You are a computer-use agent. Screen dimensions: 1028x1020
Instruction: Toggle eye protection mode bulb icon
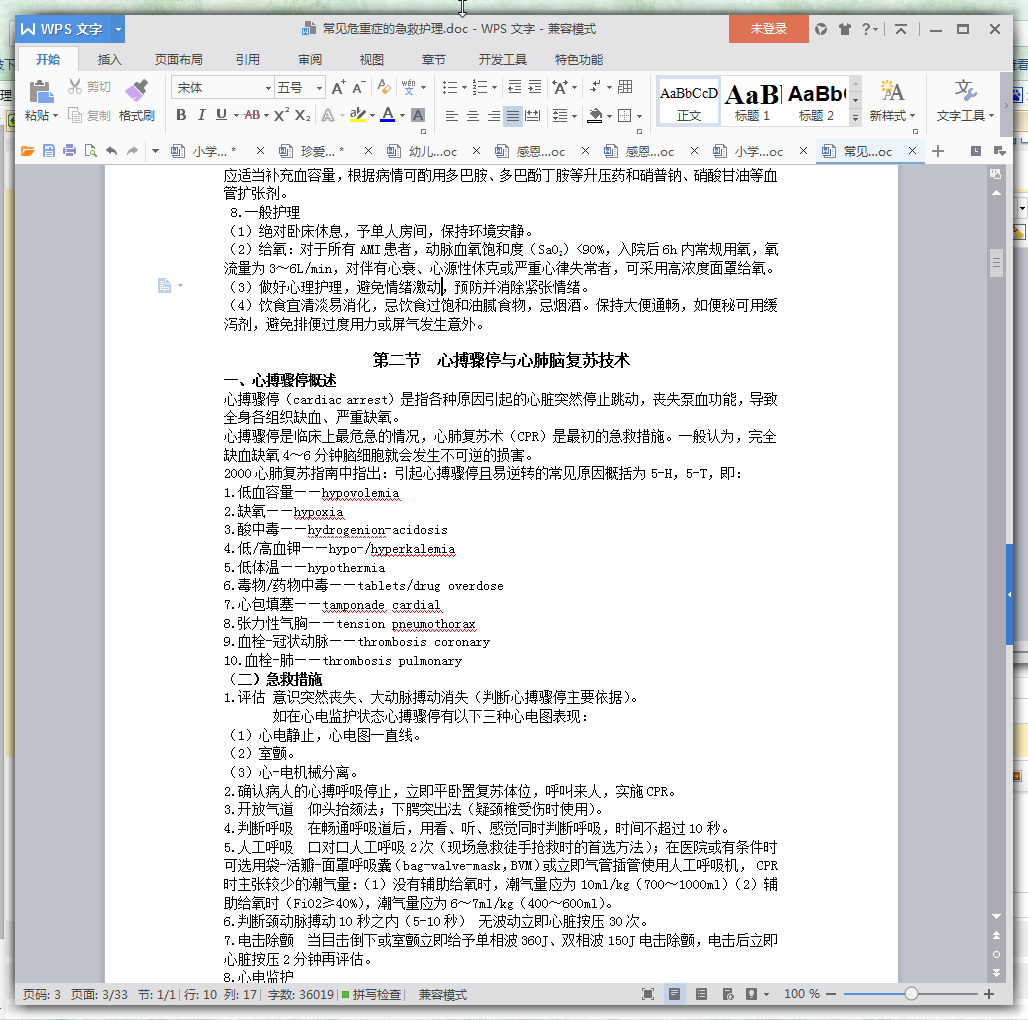coord(751,994)
